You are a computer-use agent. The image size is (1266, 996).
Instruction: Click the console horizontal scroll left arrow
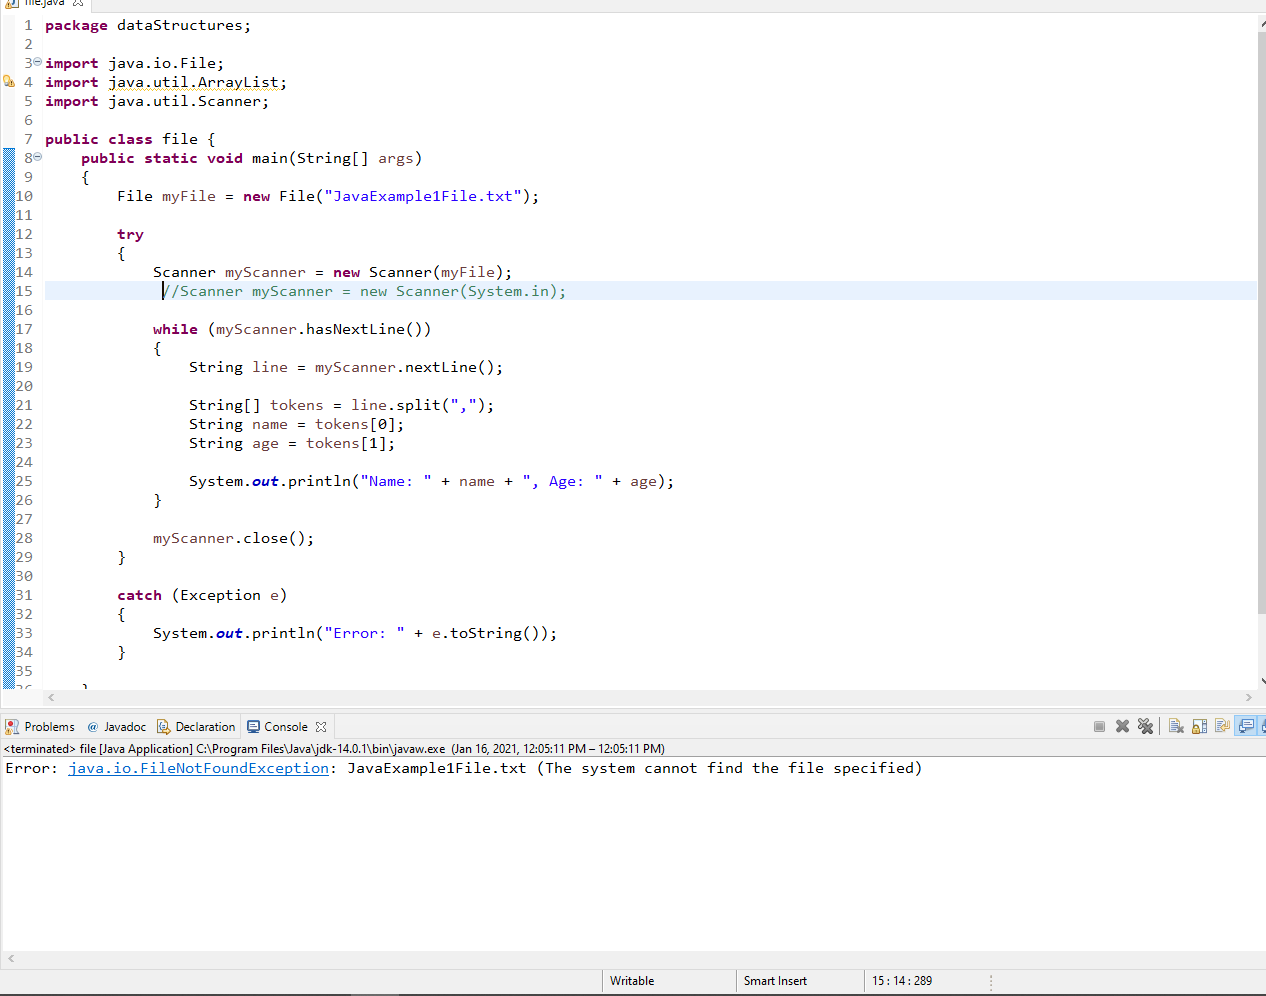click(11, 958)
